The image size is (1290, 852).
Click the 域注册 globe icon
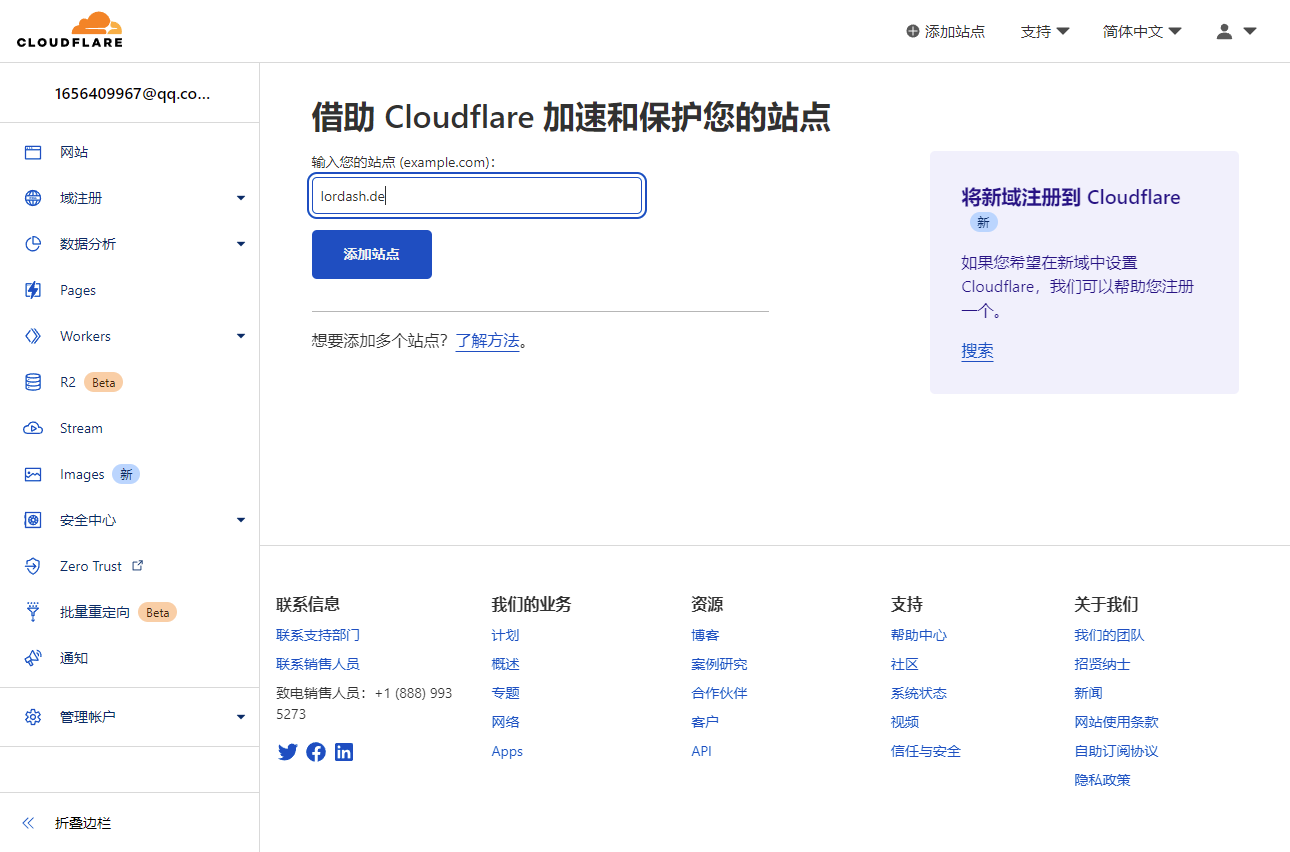pyautogui.click(x=33, y=198)
